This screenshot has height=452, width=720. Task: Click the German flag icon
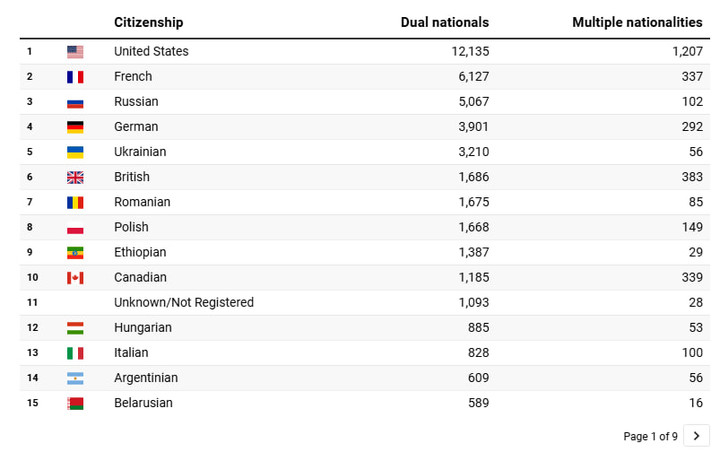tap(75, 127)
